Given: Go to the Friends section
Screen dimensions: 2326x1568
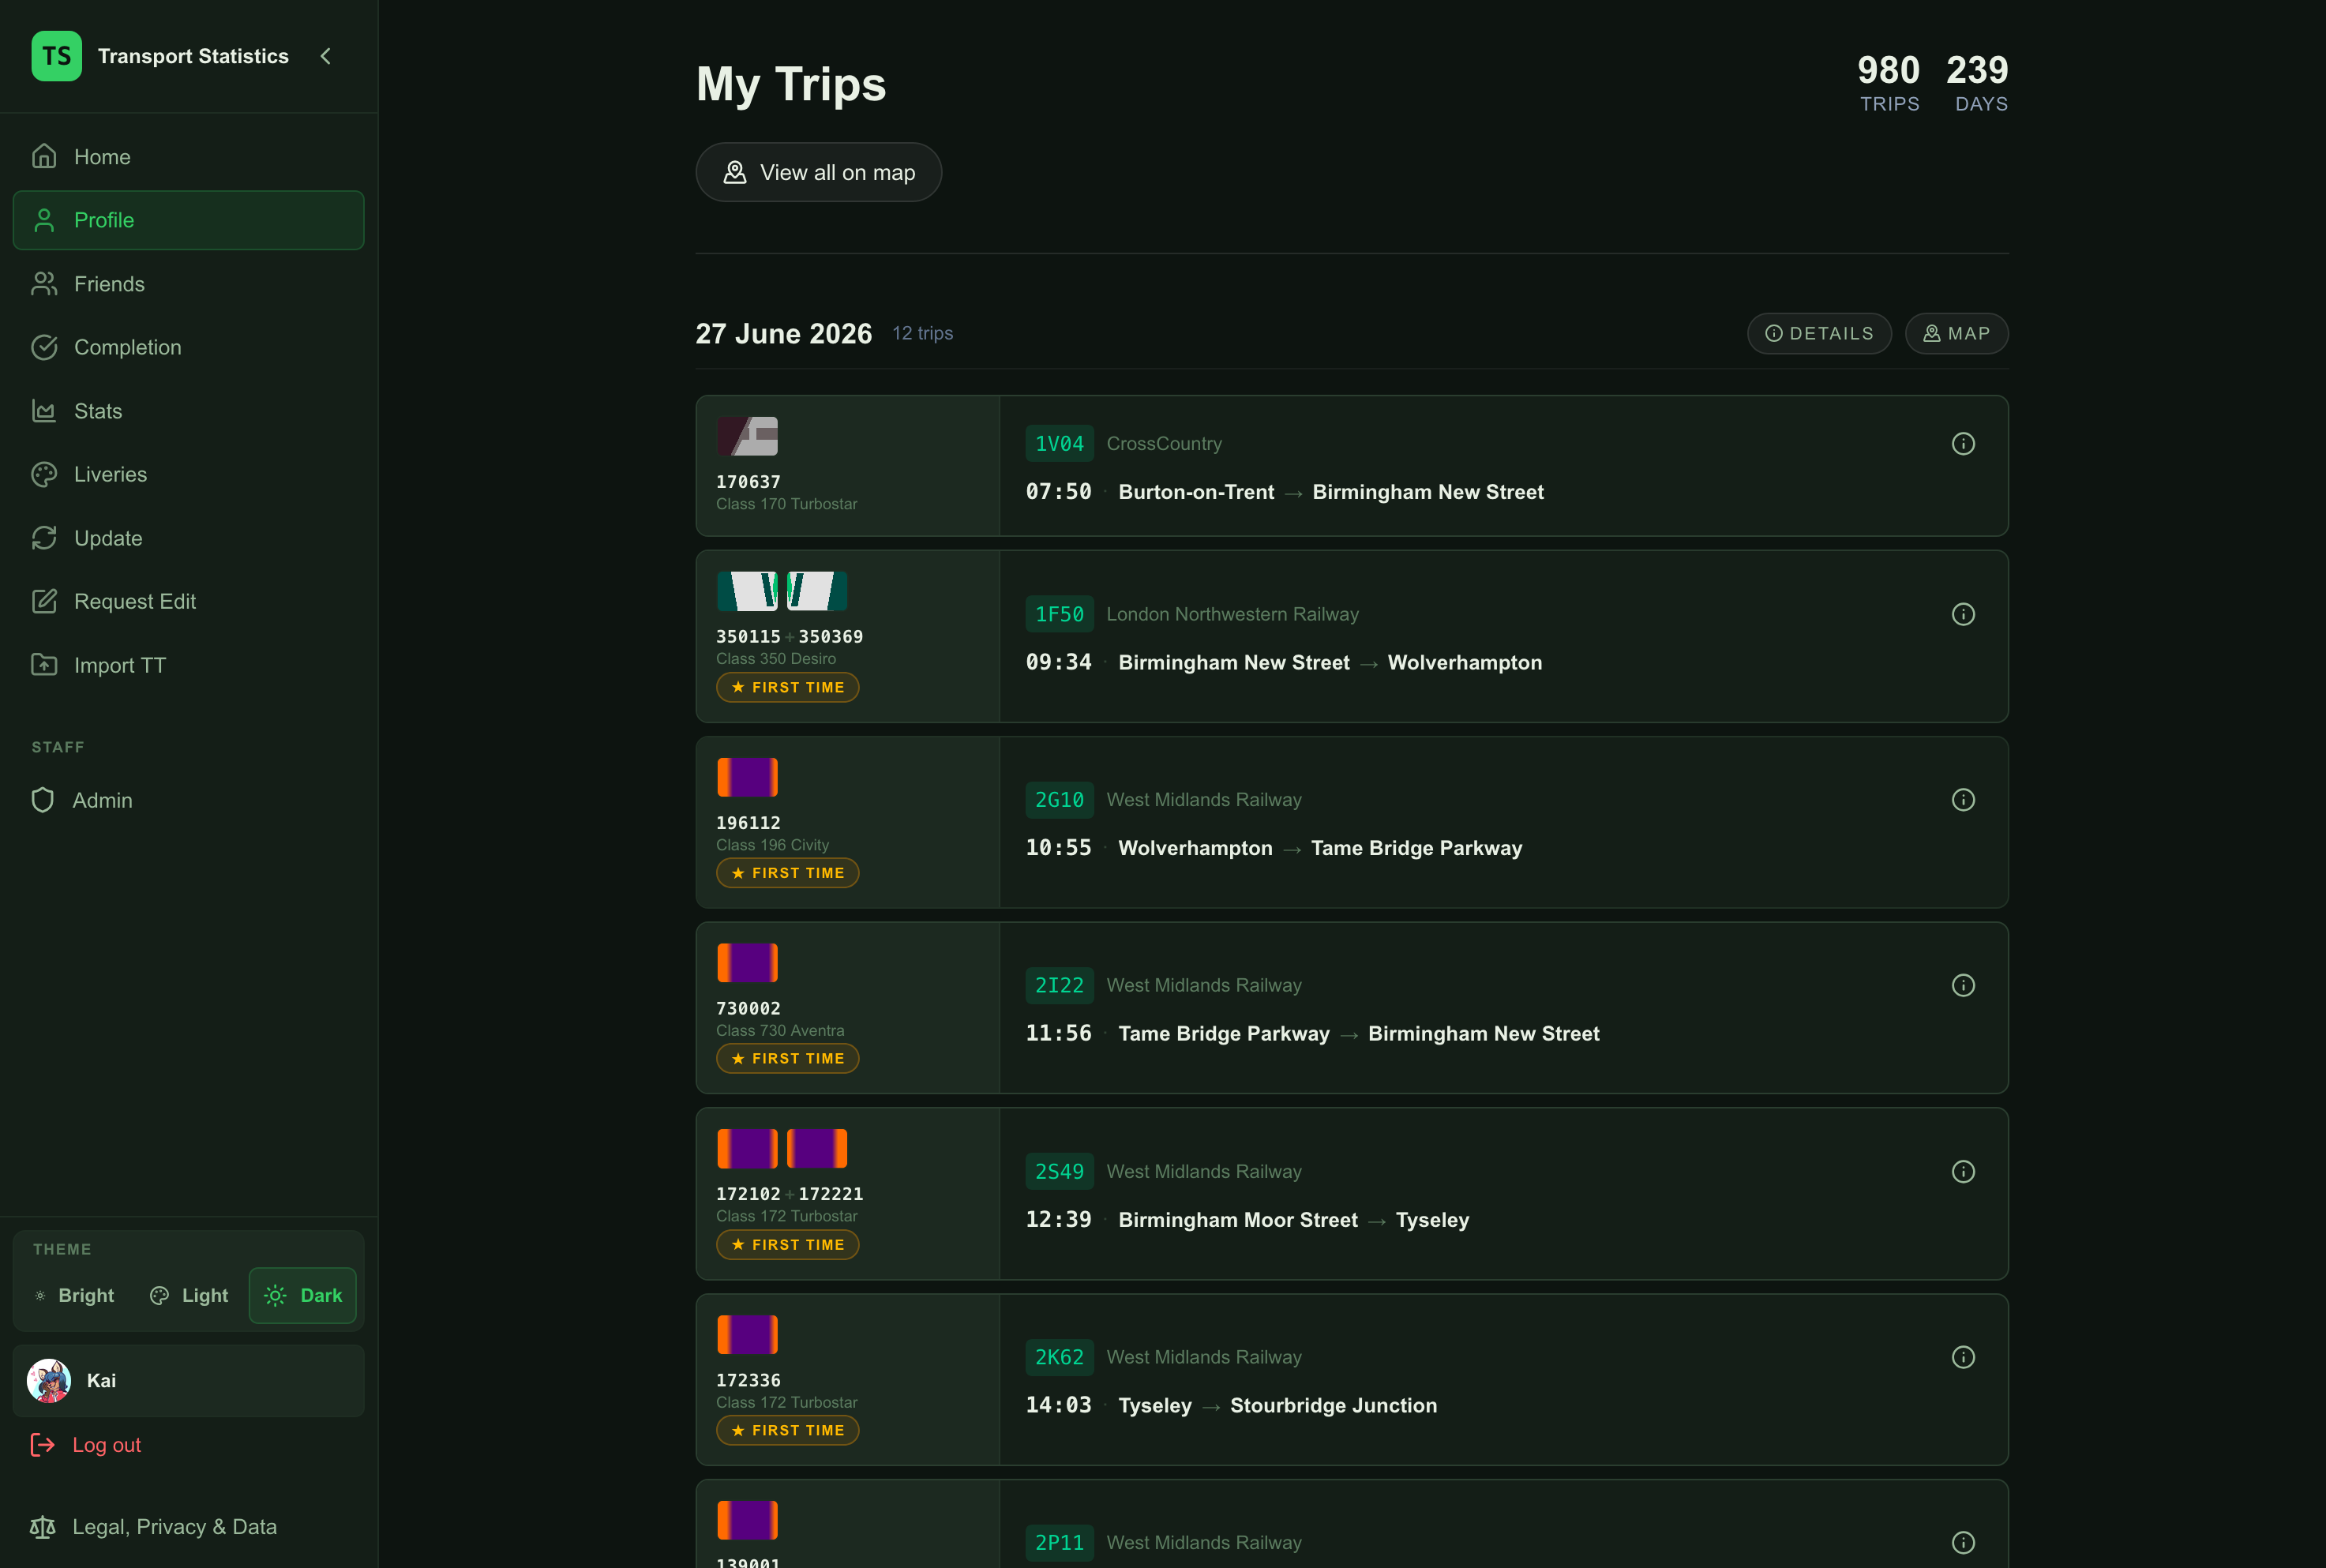Looking at the screenshot, I should (188, 284).
